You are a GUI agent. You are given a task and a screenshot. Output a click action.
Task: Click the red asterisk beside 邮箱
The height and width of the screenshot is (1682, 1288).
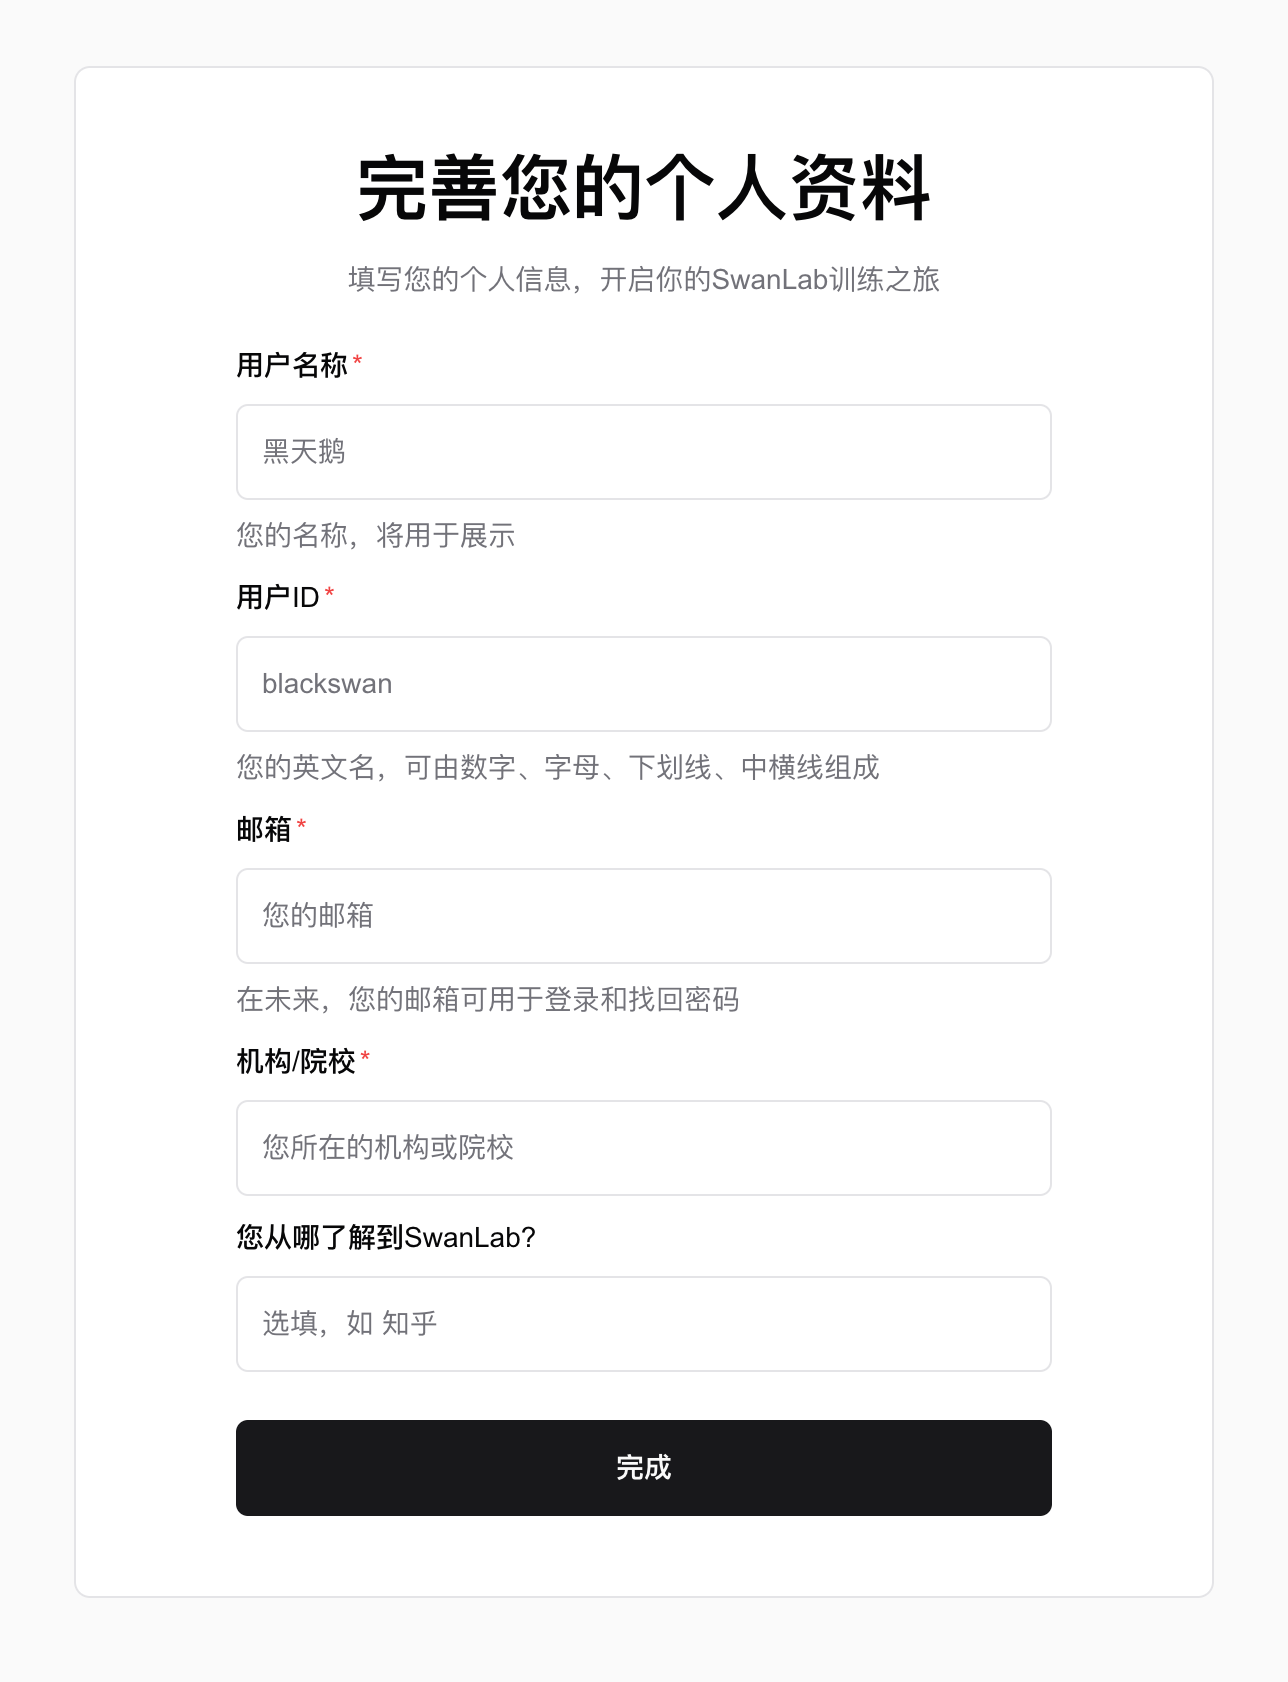(x=301, y=825)
